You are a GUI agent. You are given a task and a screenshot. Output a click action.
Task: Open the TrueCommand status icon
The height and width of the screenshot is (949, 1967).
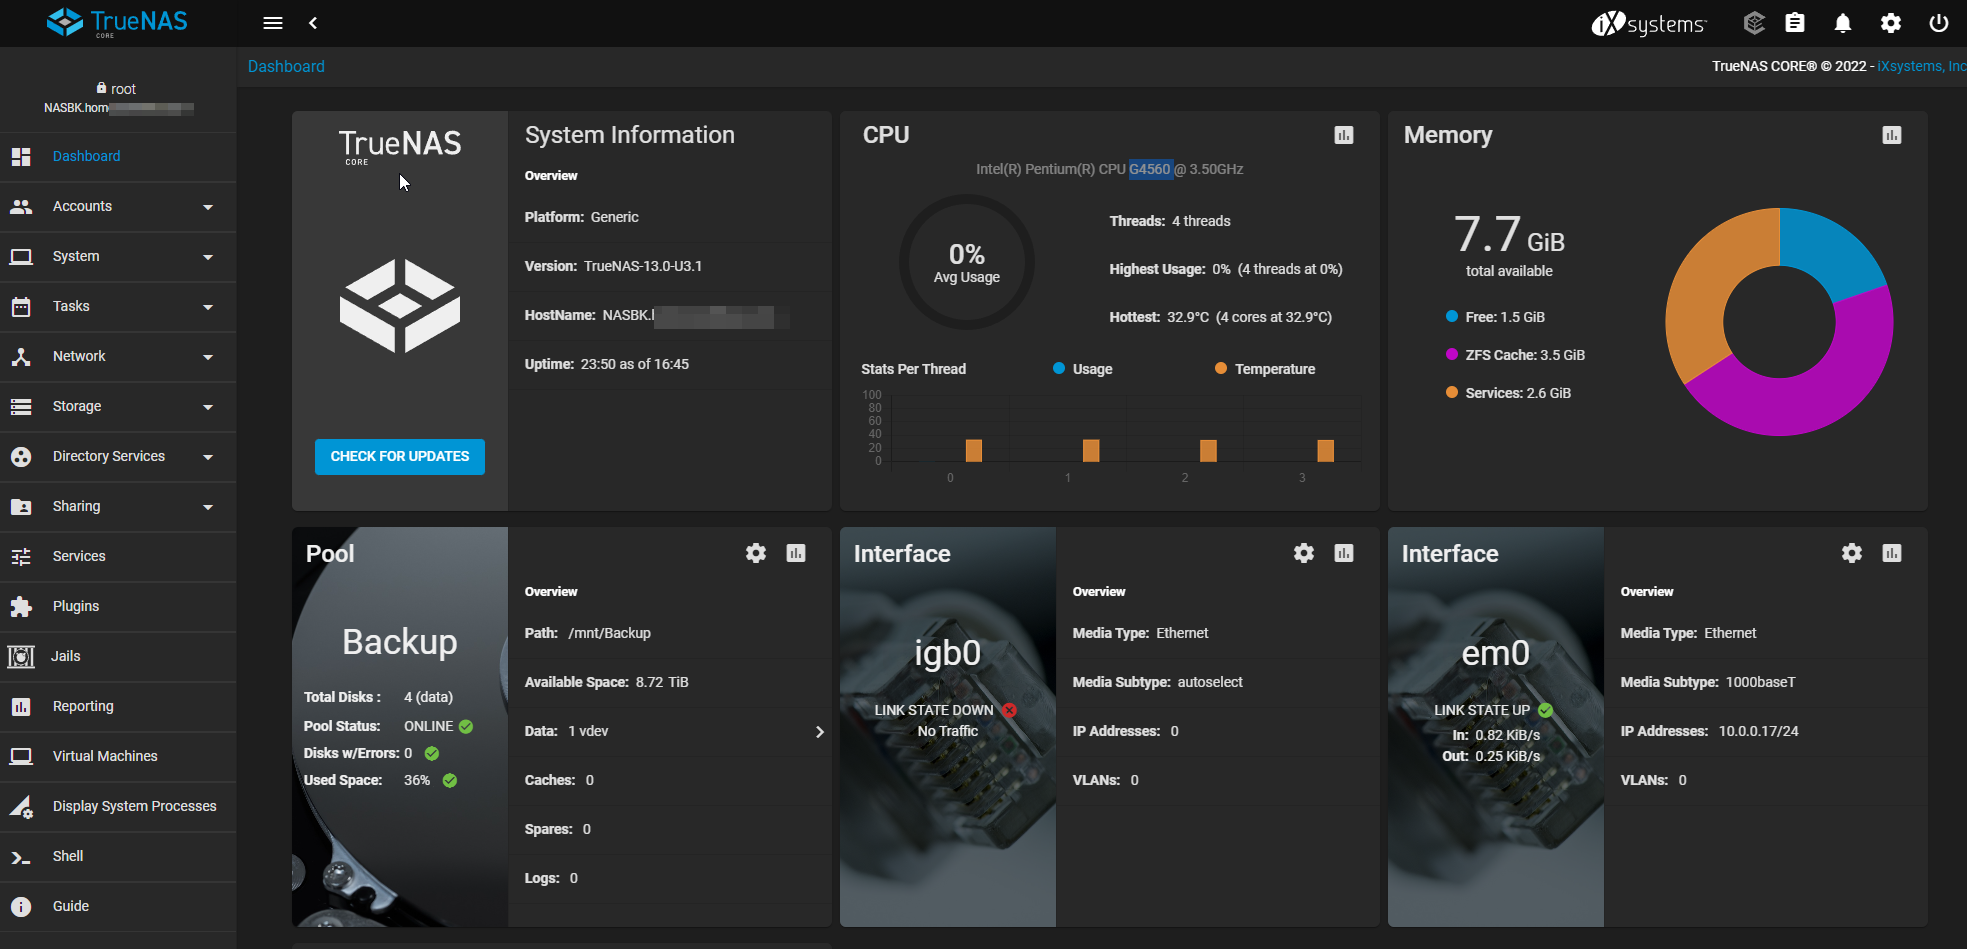coord(1754,23)
